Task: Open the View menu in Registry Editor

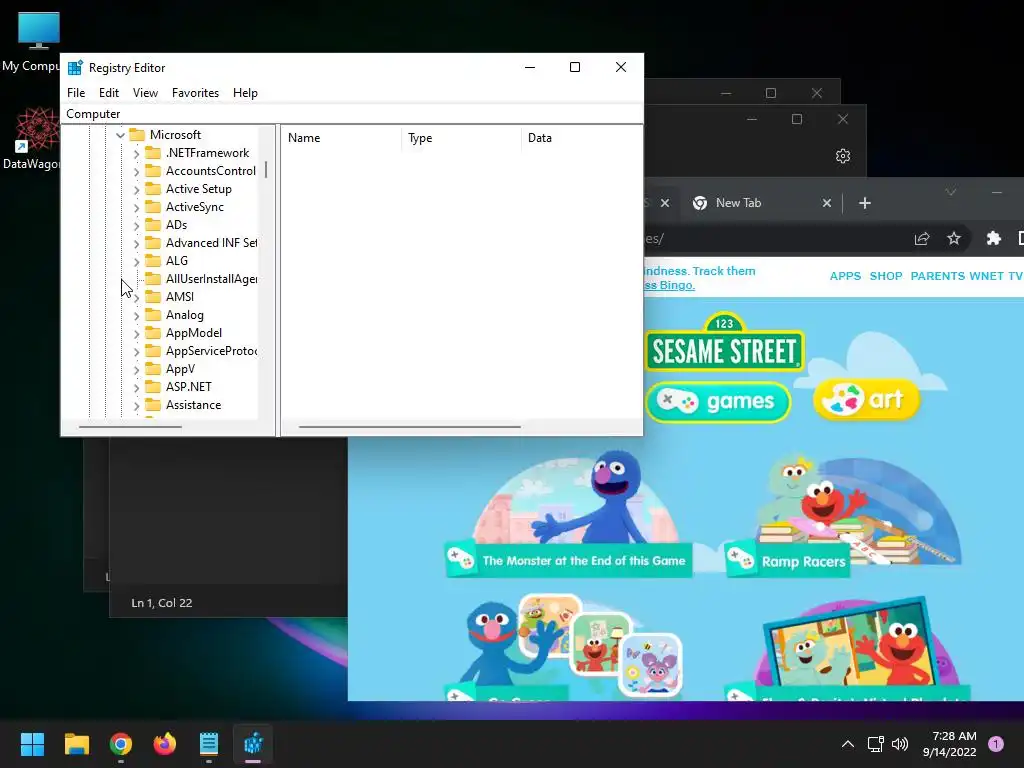Action: (x=145, y=93)
